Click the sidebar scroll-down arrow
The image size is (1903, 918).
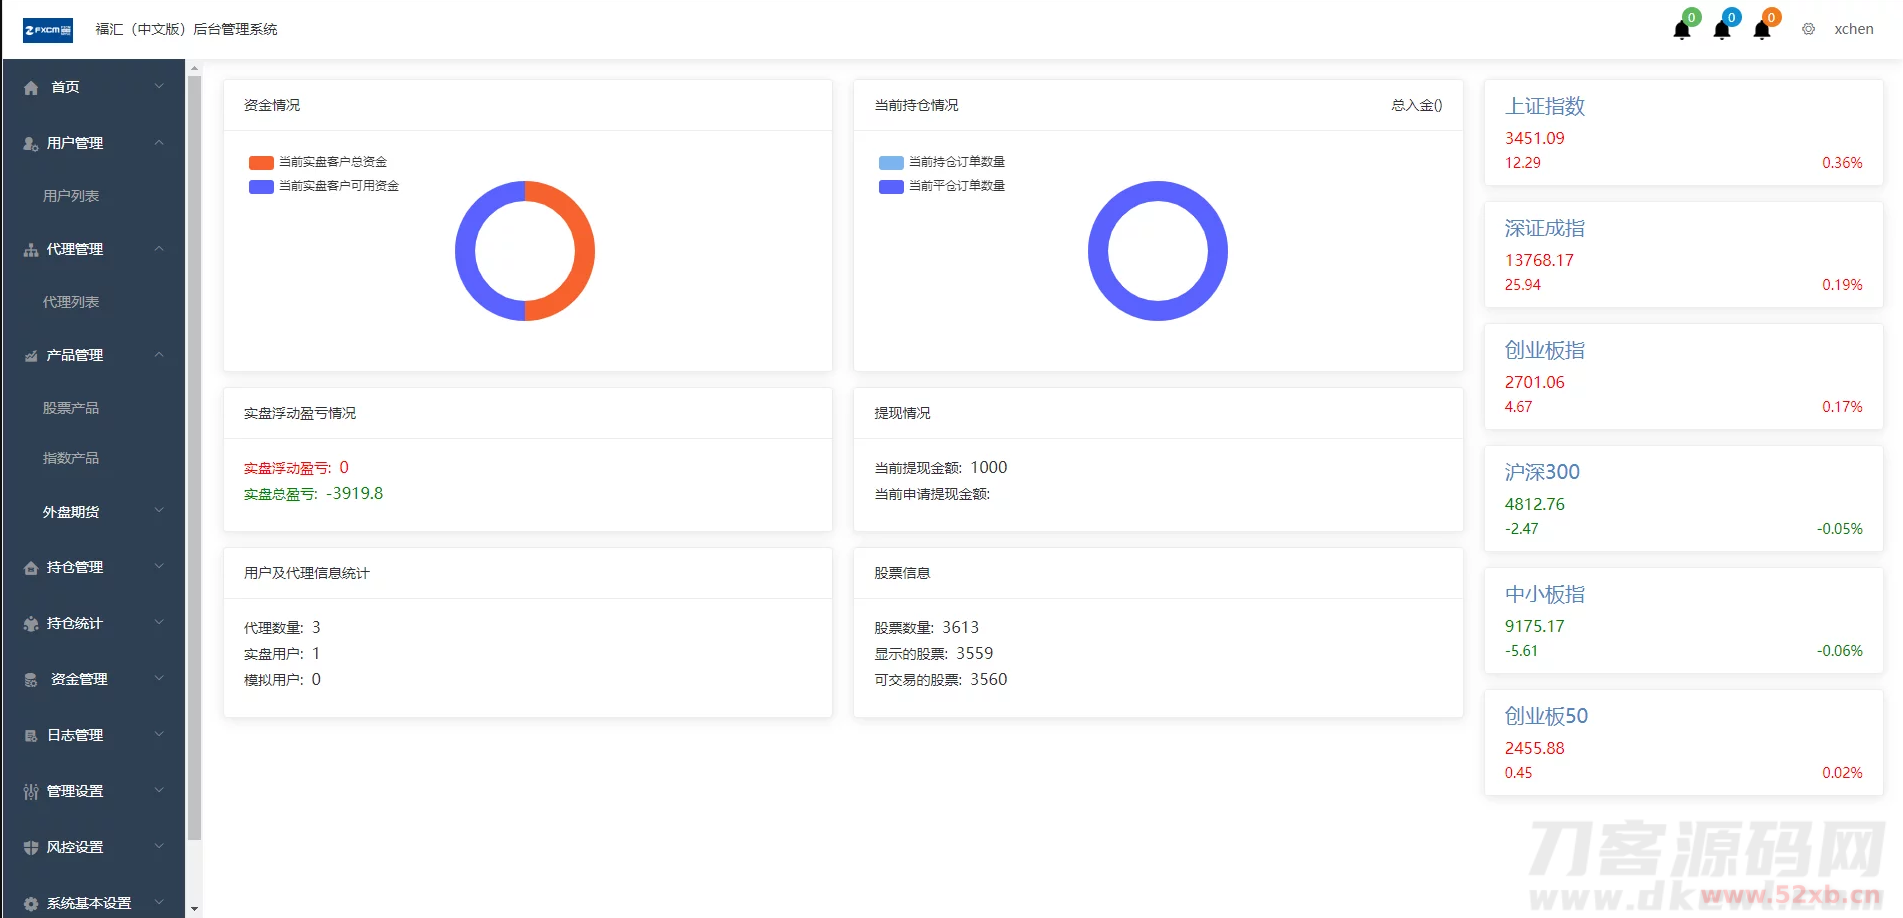click(194, 909)
